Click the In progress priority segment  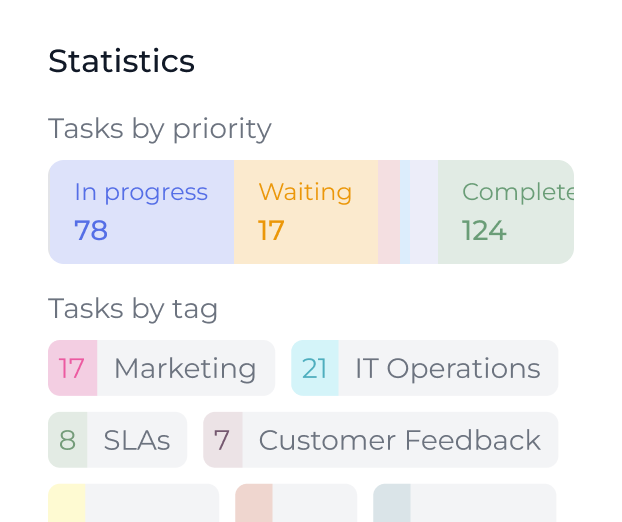pos(141,212)
